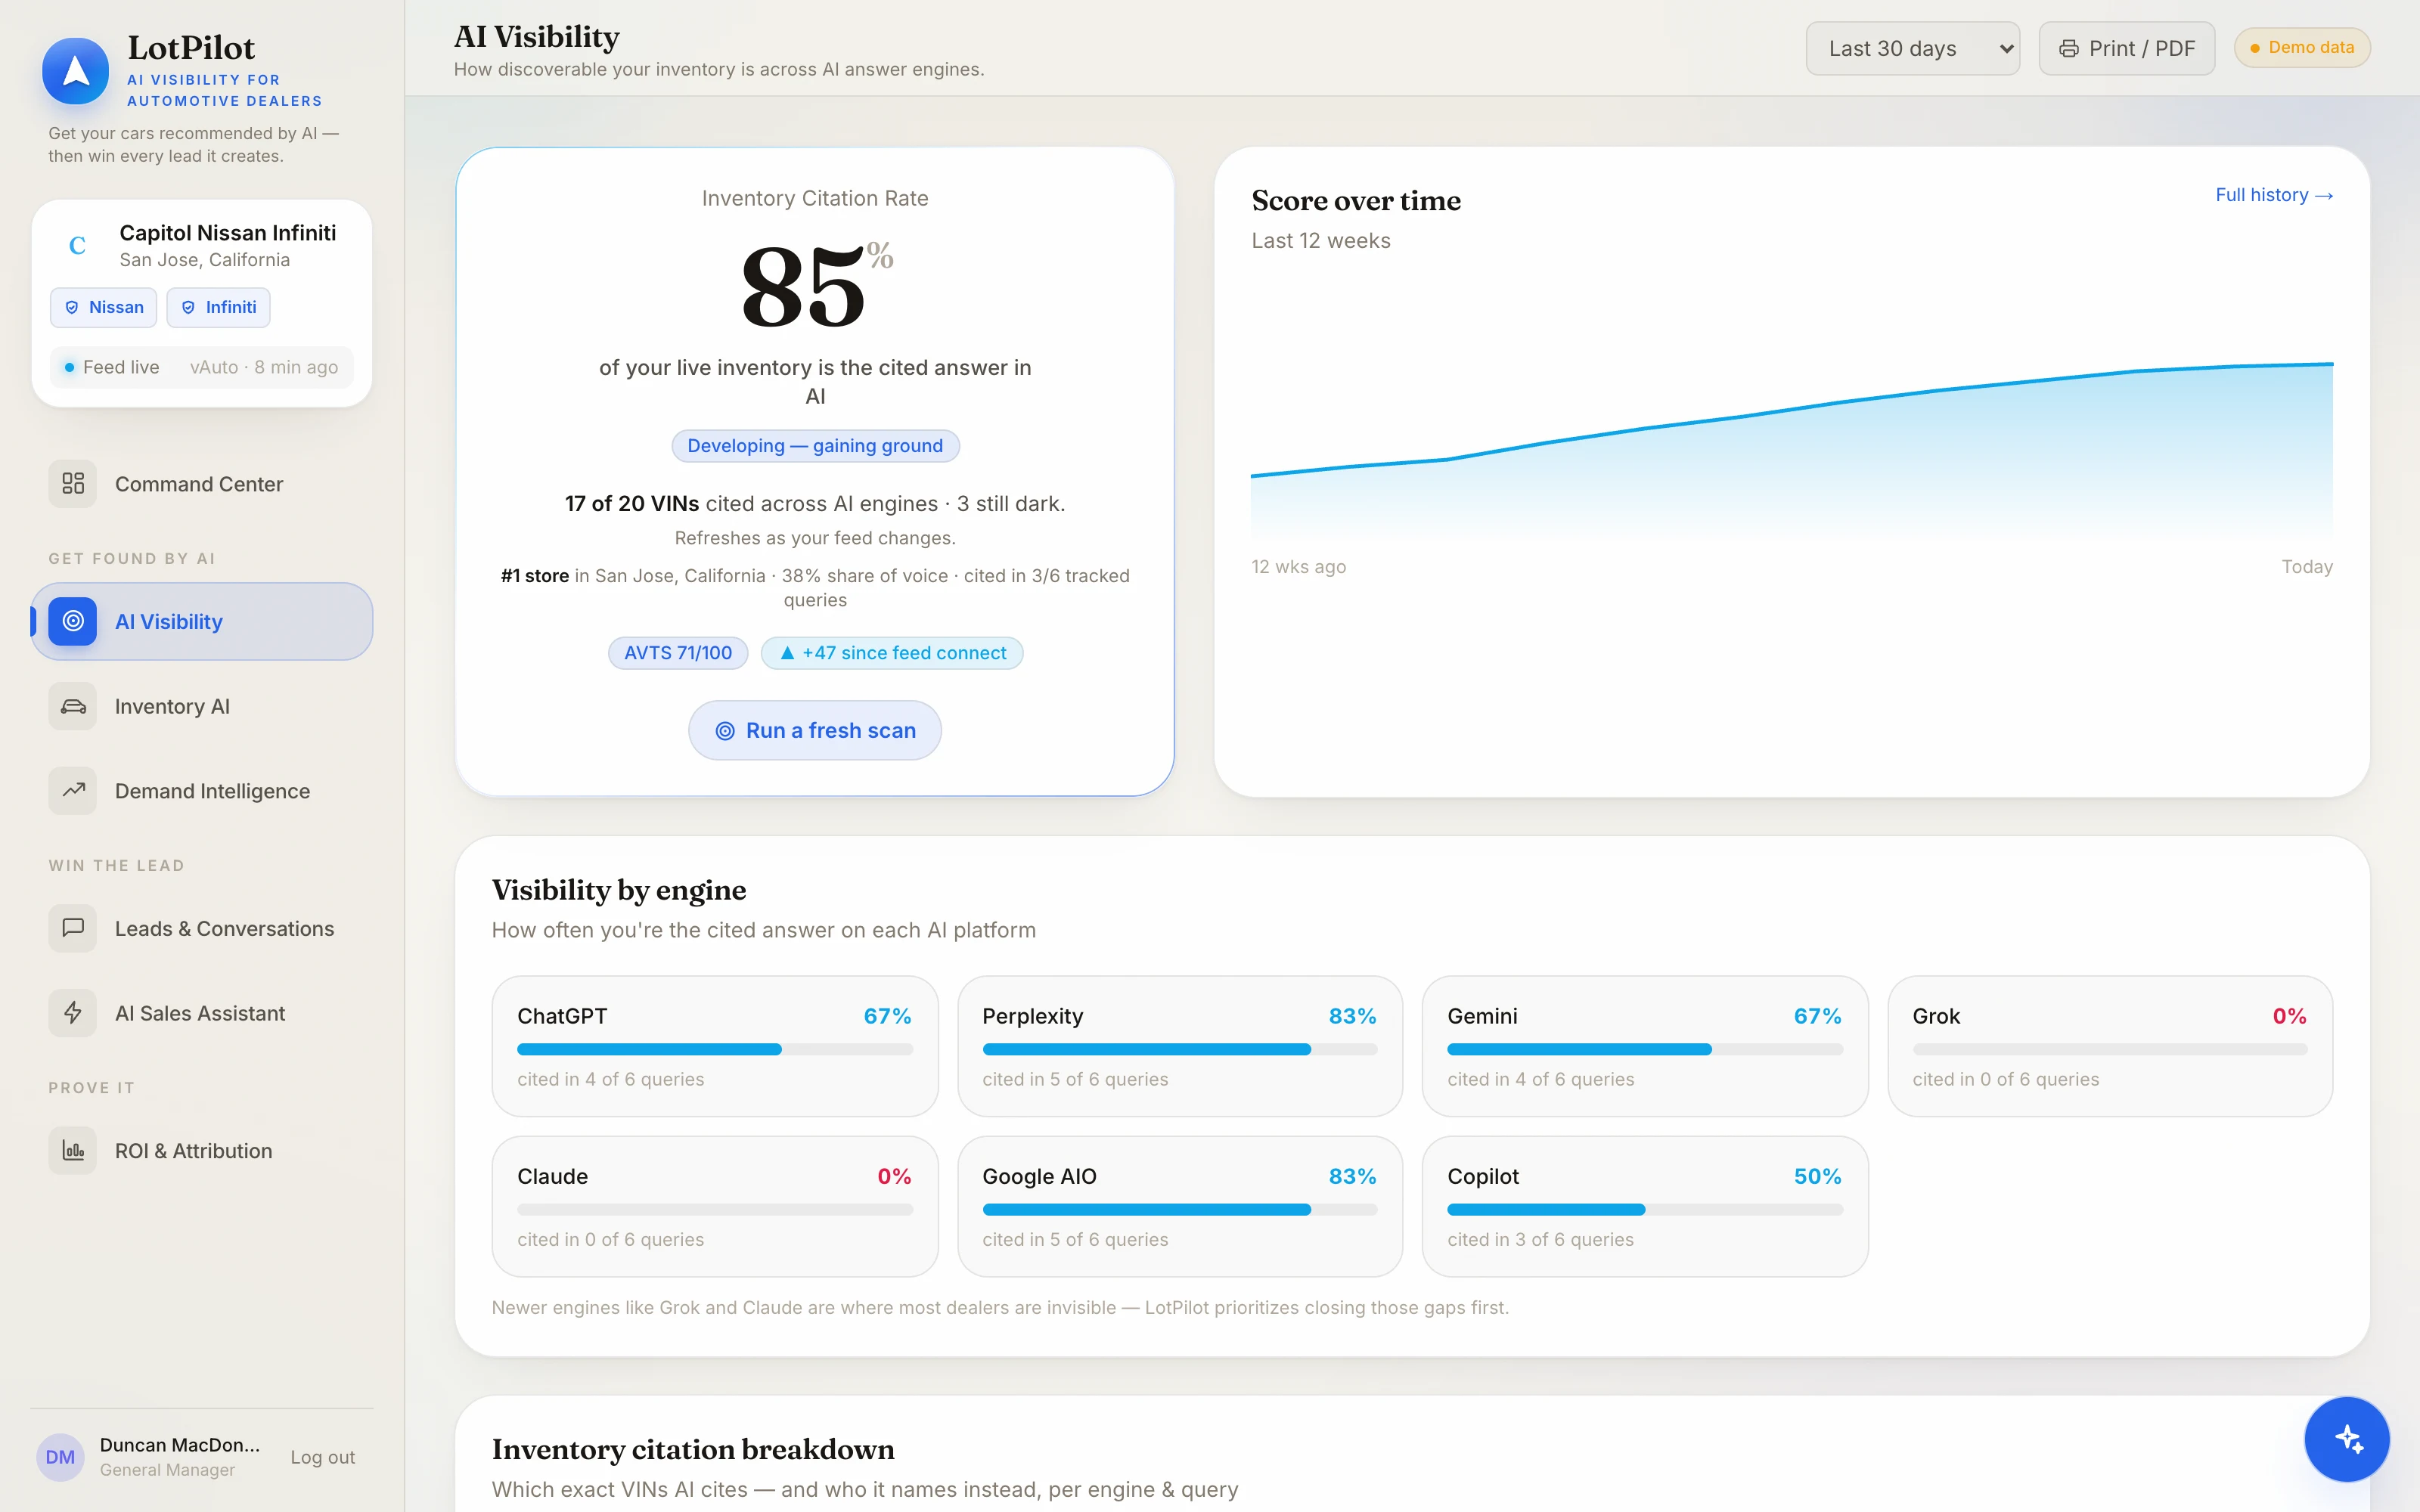Viewport: 2420px width, 1512px height.
Task: Click the Grok 0% value
Action: click(x=2290, y=1016)
